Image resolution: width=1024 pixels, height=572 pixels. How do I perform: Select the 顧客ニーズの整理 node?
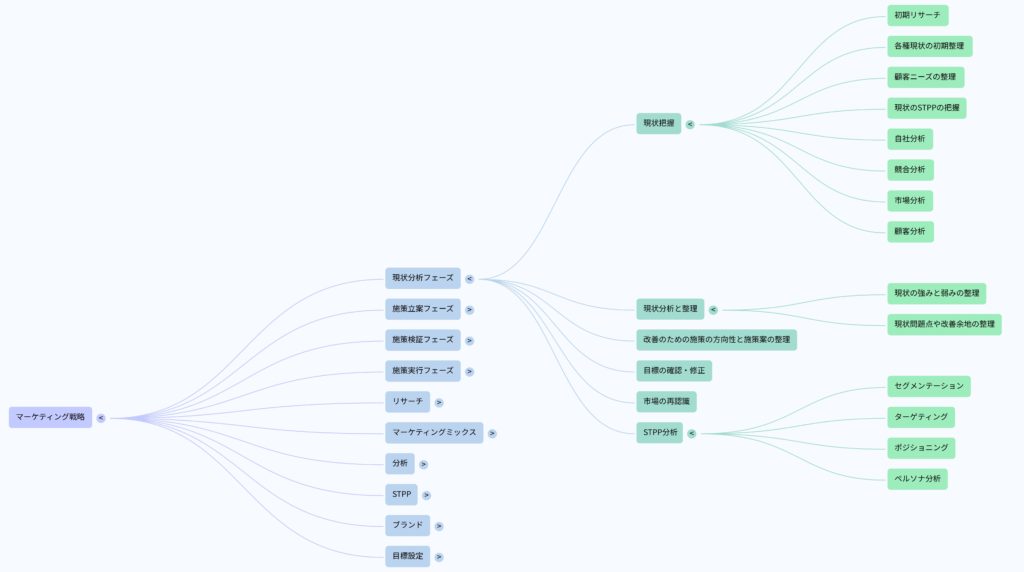pyautogui.click(x=925, y=77)
